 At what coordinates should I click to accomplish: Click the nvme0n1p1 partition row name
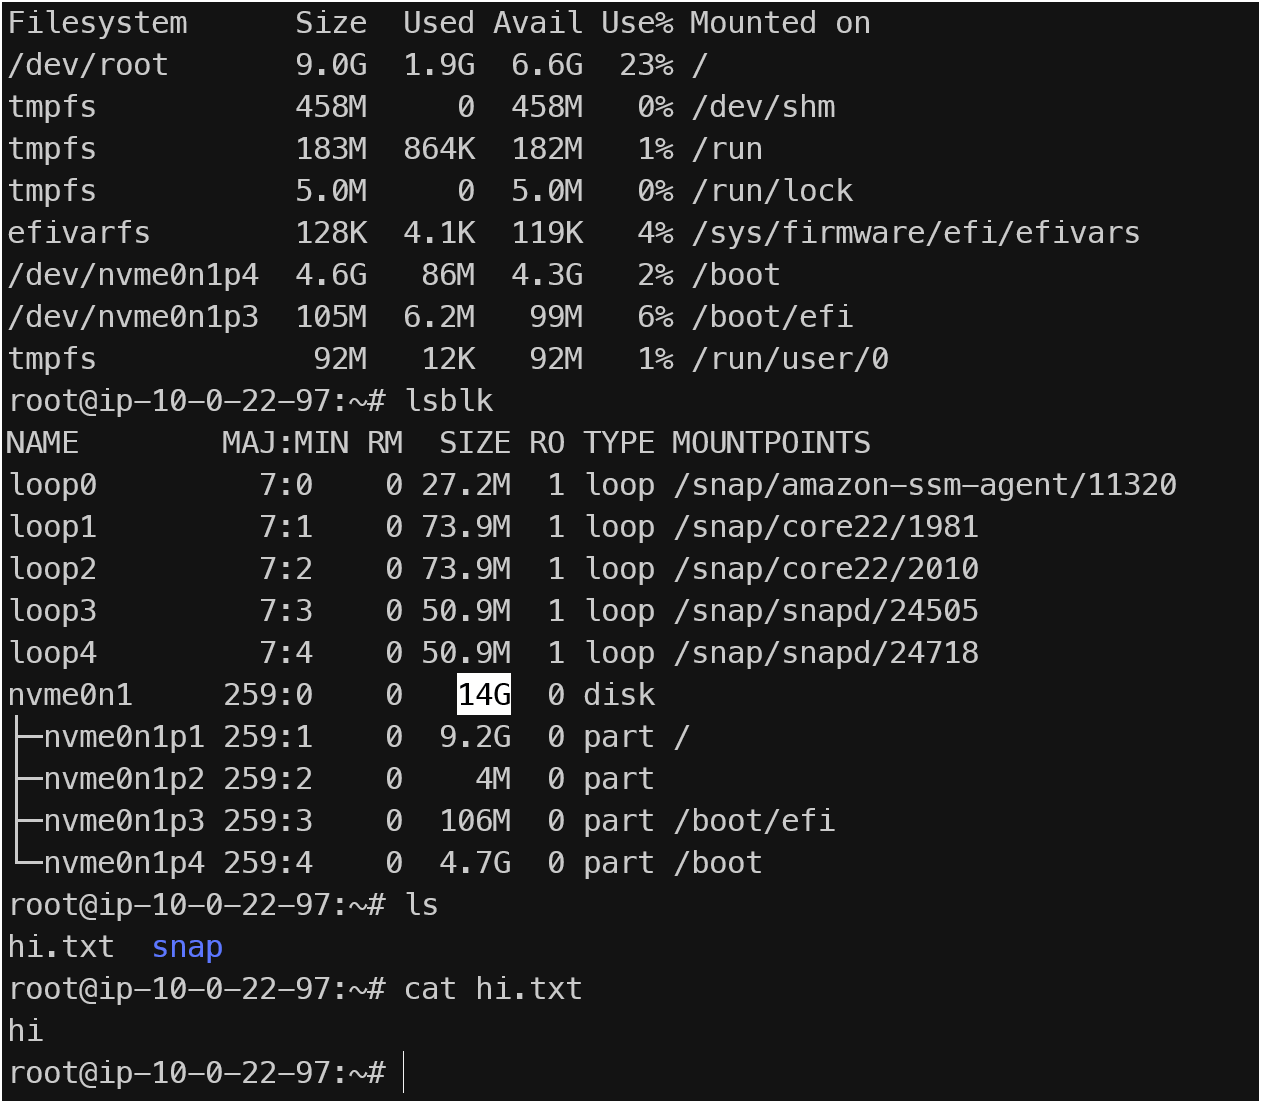pos(124,737)
